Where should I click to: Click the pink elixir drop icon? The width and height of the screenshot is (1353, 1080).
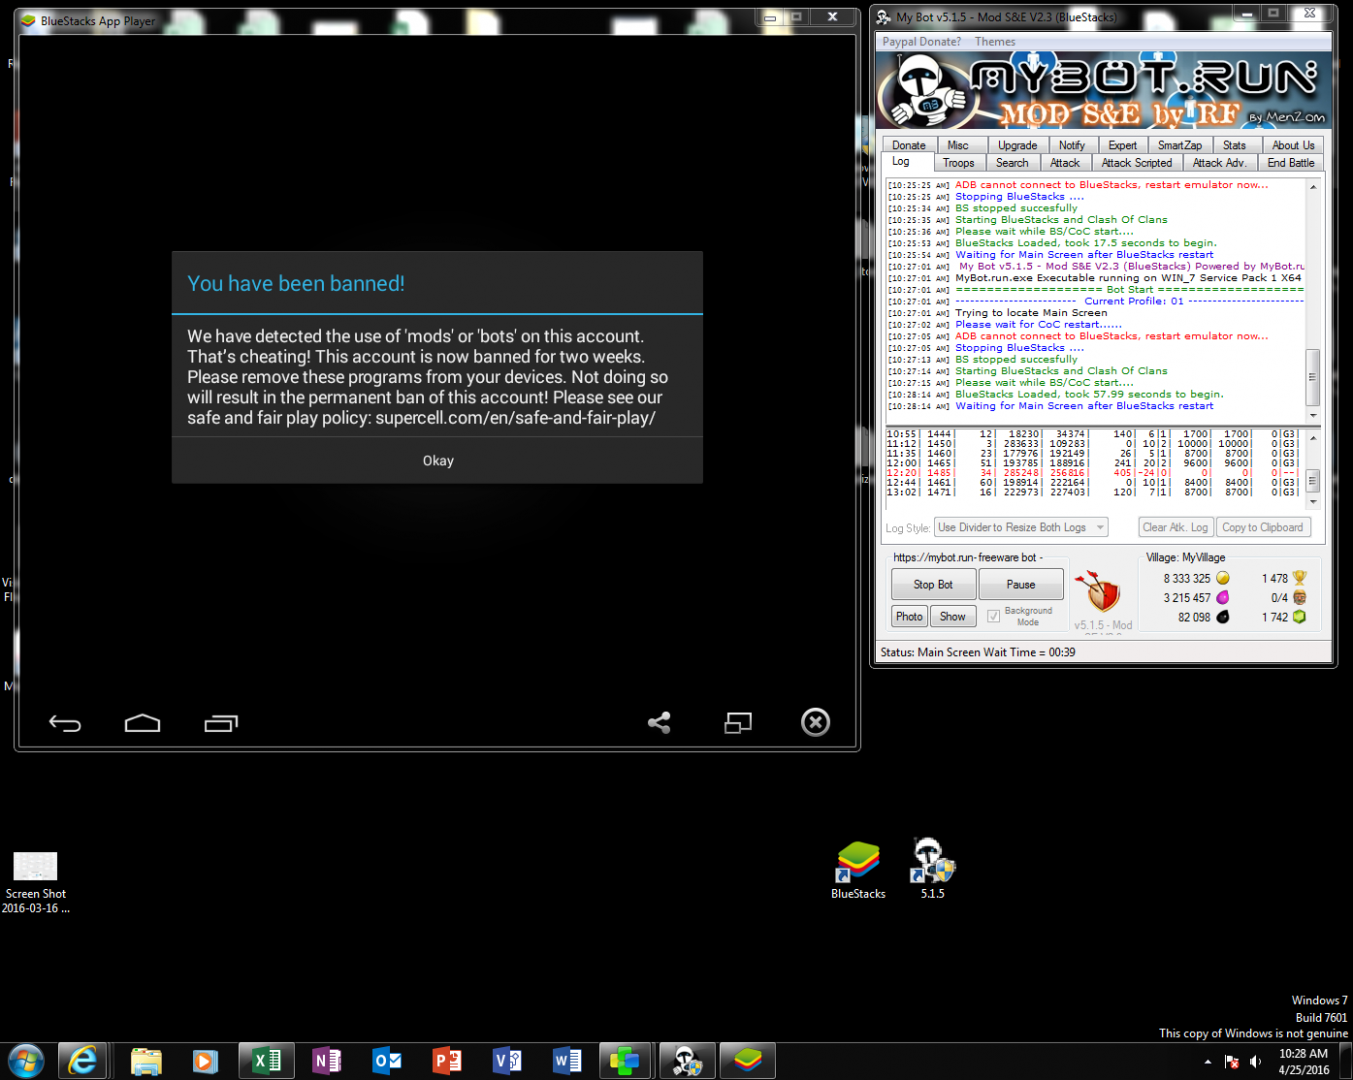(1223, 597)
